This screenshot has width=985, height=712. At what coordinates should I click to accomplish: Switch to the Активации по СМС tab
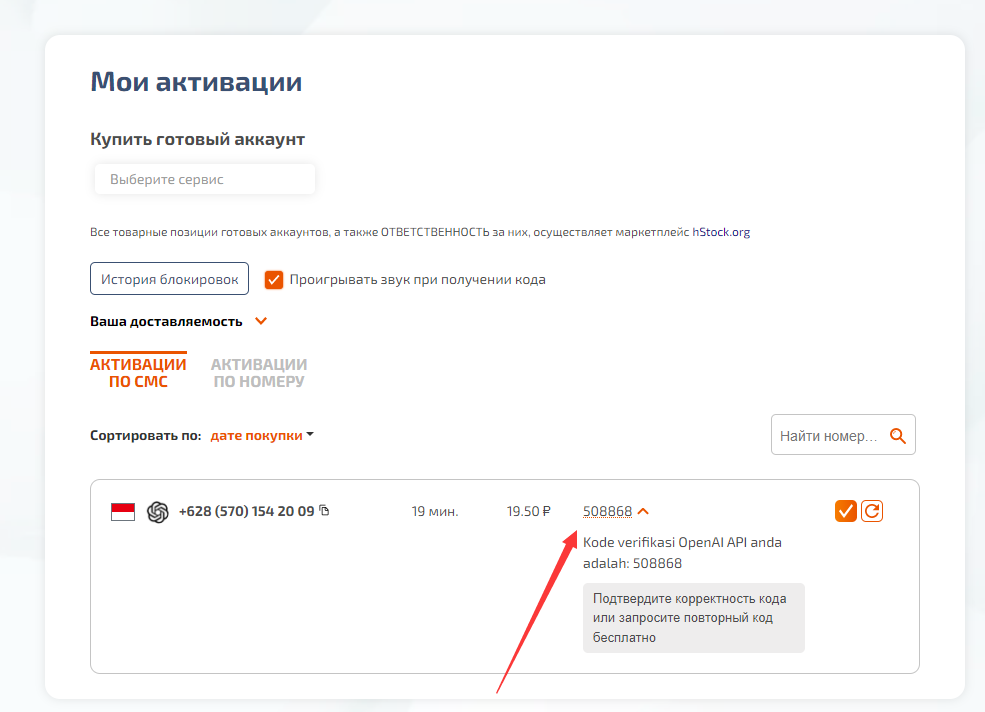[x=138, y=373]
